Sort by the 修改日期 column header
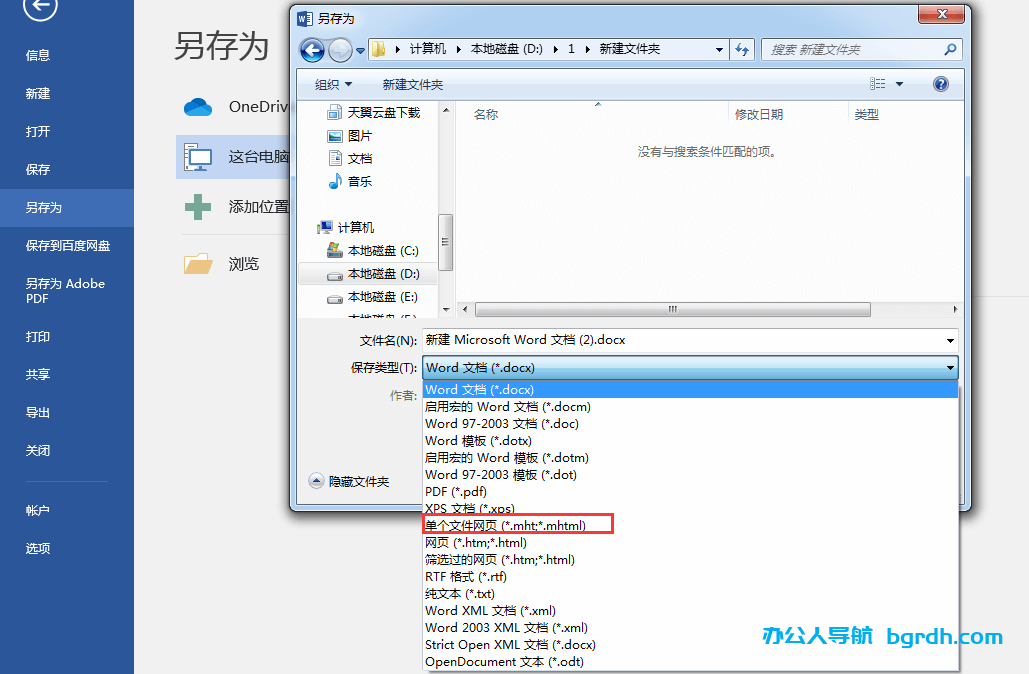1029x674 pixels. (x=759, y=114)
